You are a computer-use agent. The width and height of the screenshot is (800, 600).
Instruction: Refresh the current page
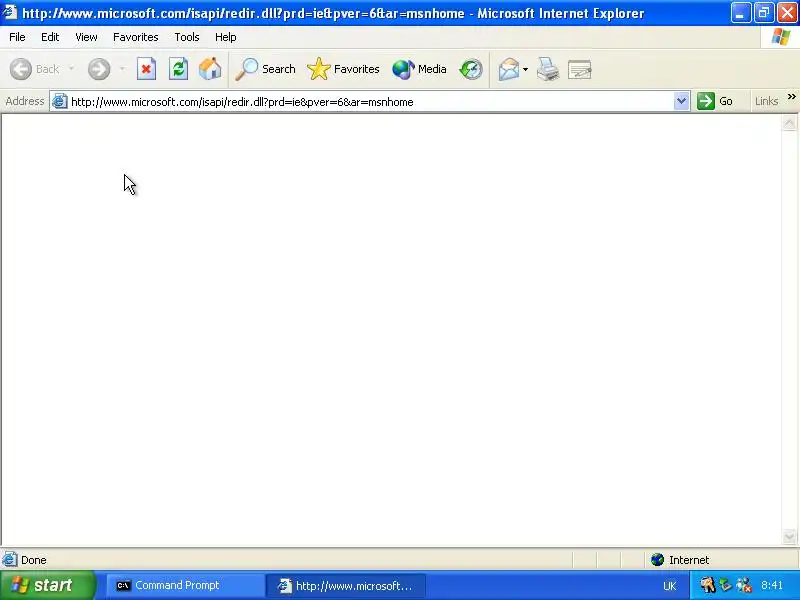tap(178, 69)
